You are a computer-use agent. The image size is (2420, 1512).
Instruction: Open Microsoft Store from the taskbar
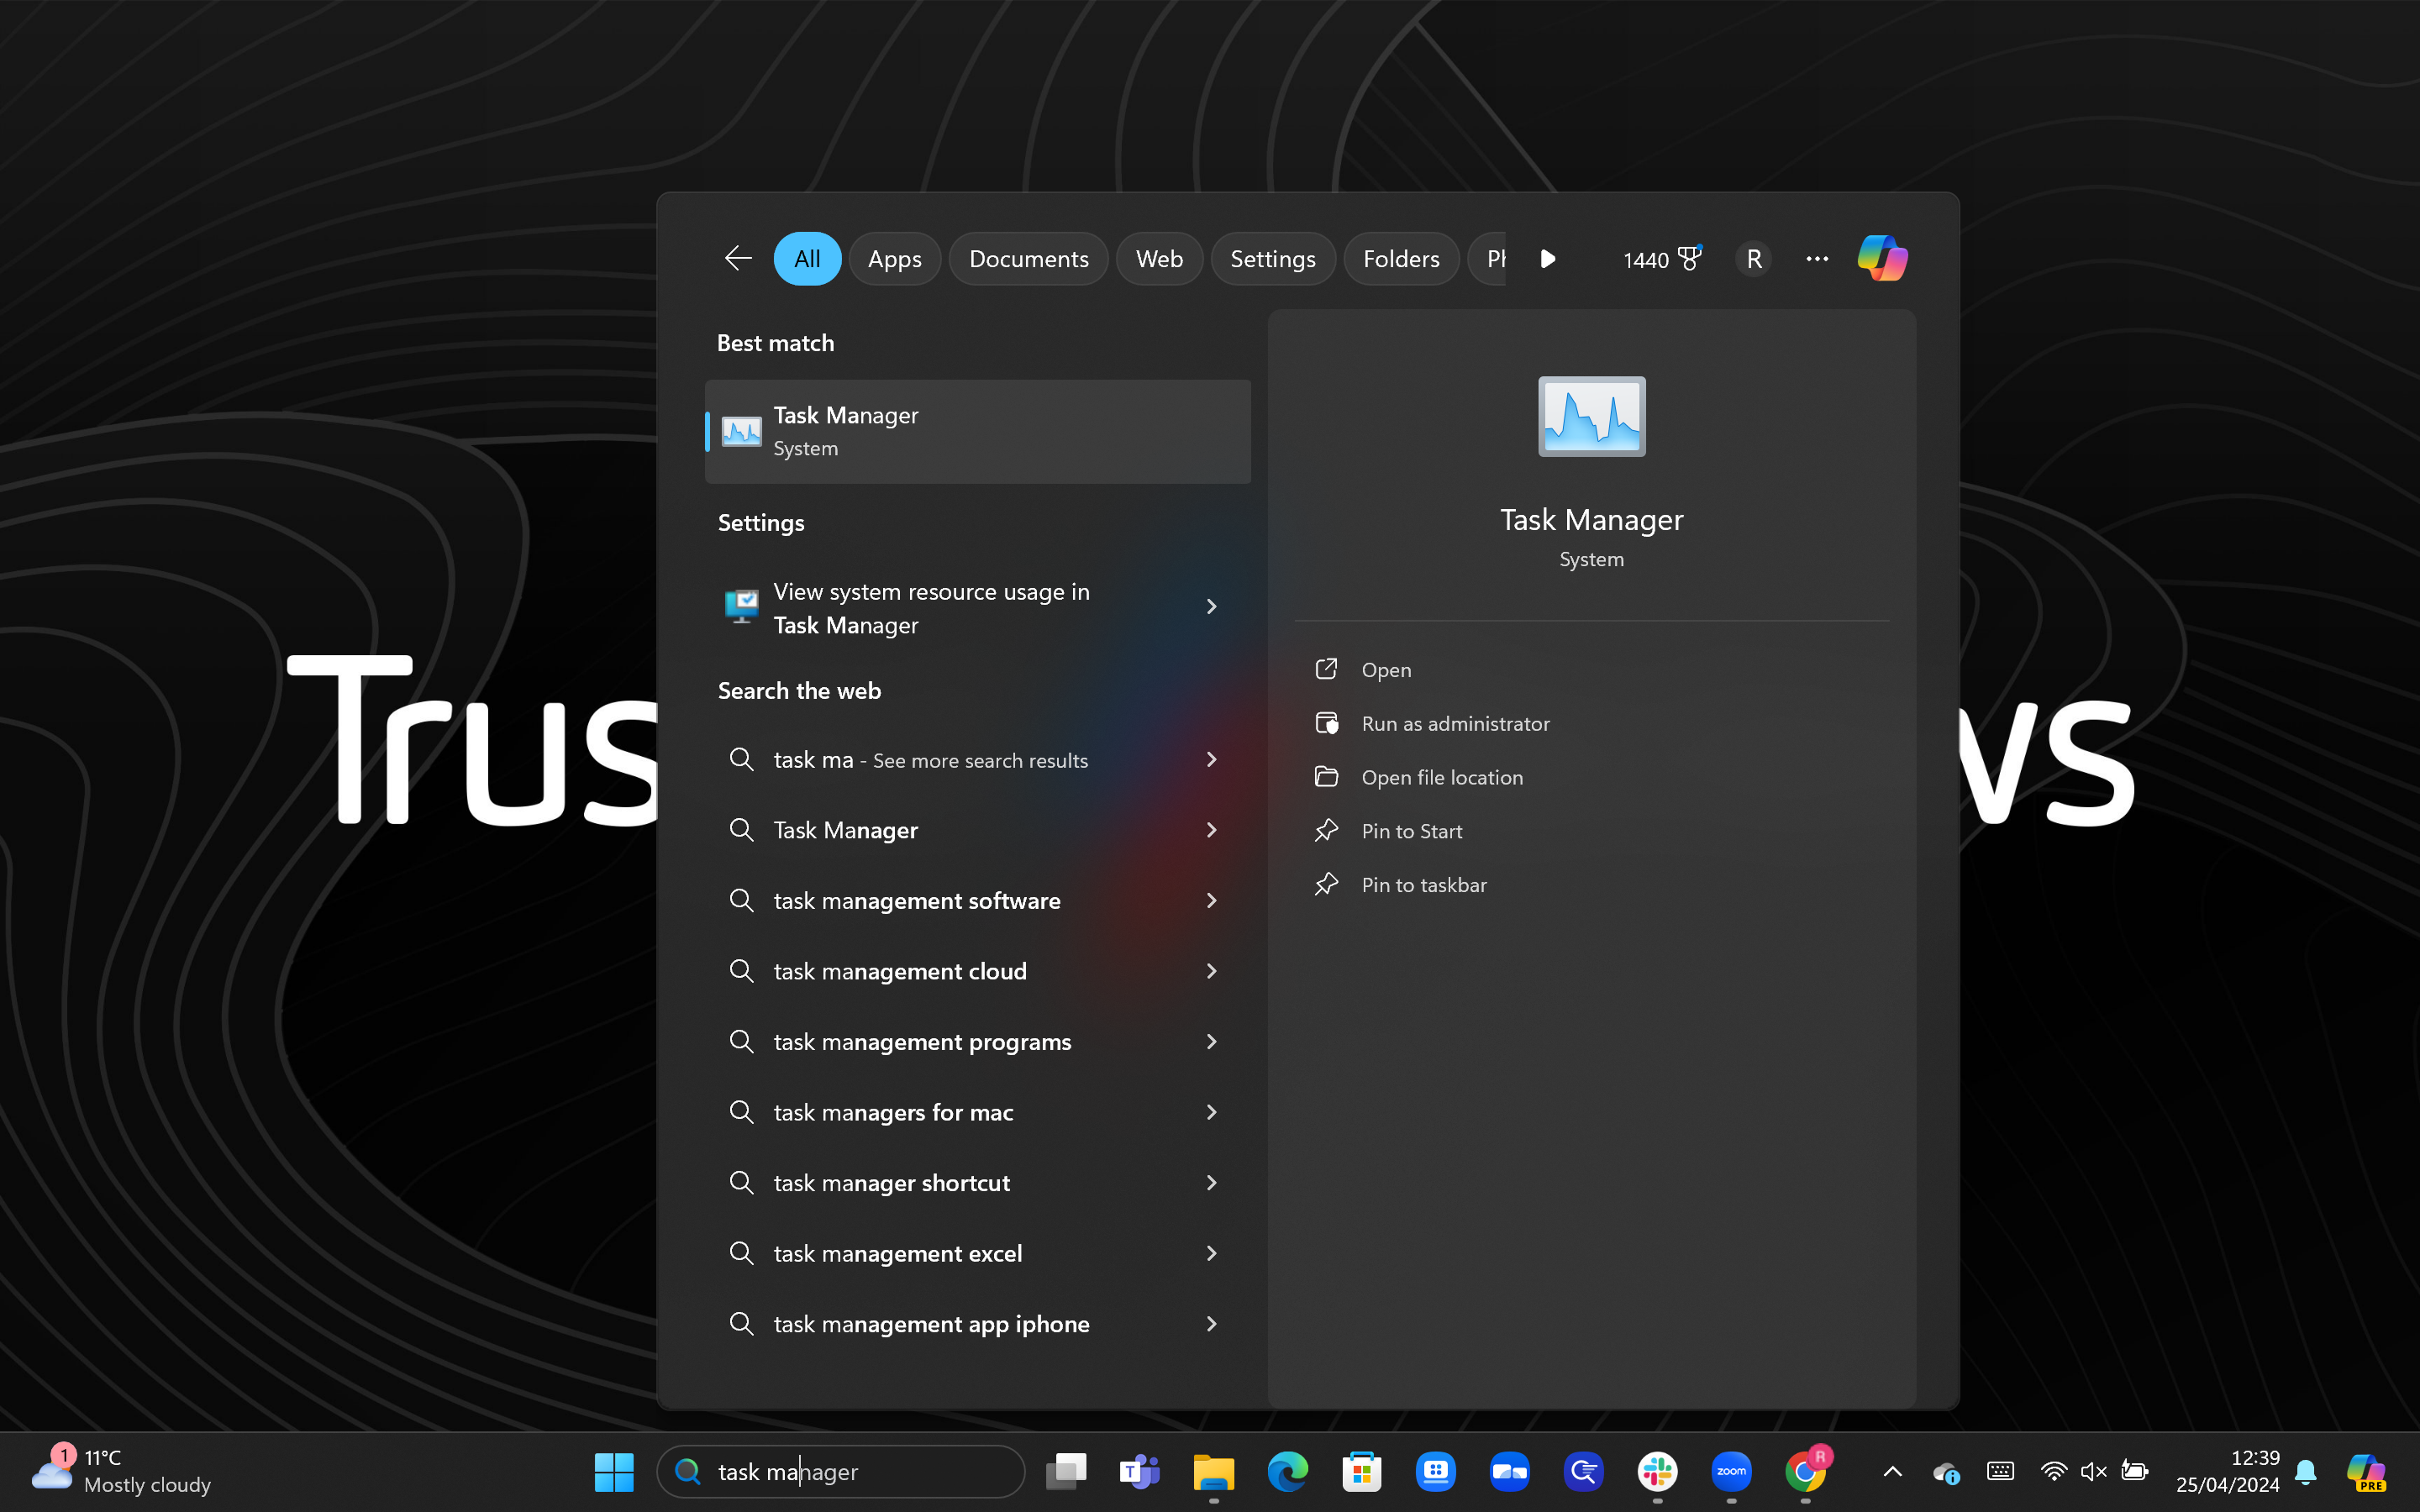click(x=1361, y=1471)
